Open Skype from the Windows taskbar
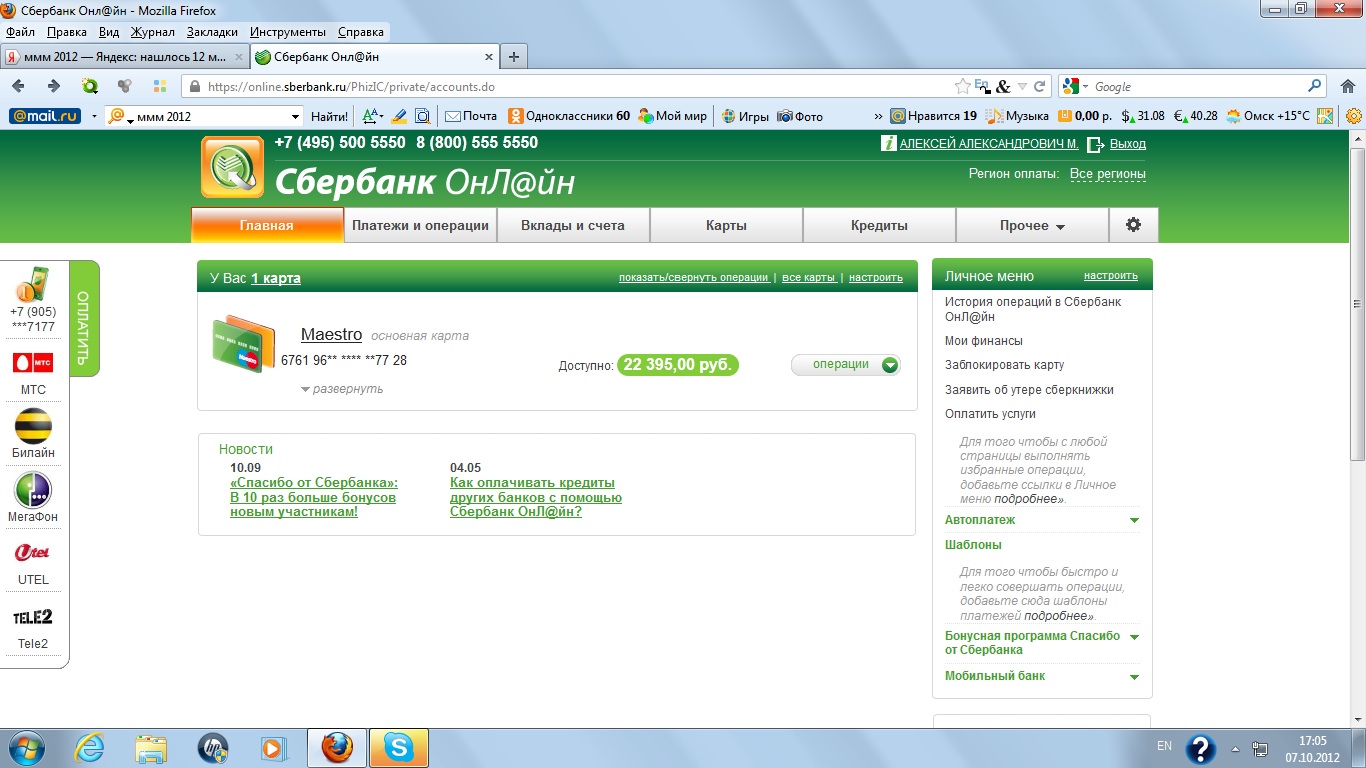The image size is (1366, 768). 398,748
